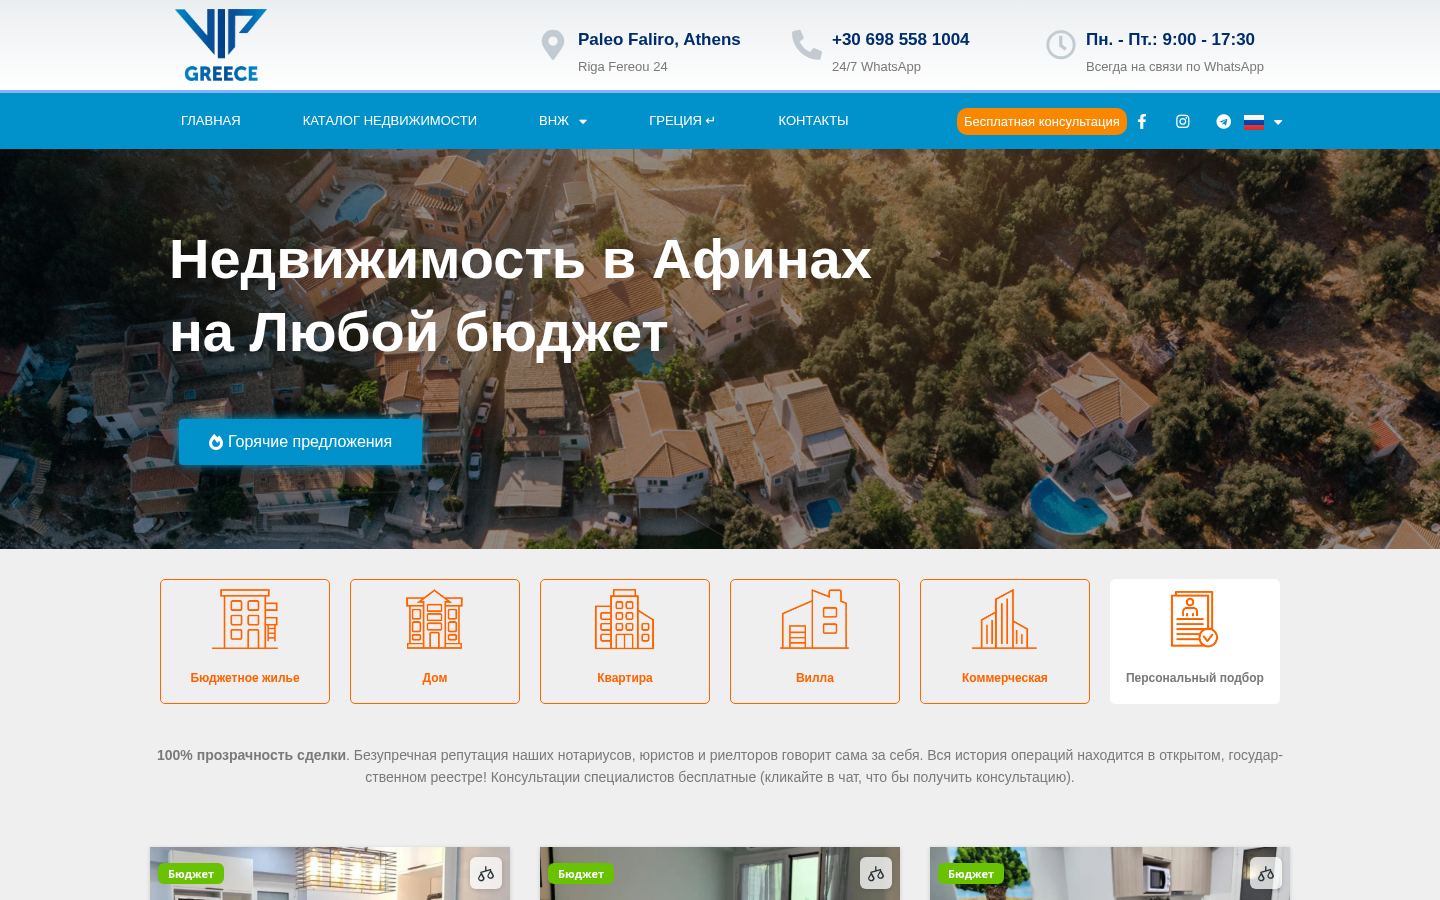This screenshot has width=1440, height=900.
Task: Select the Вилла villa icon
Action: pos(815,619)
